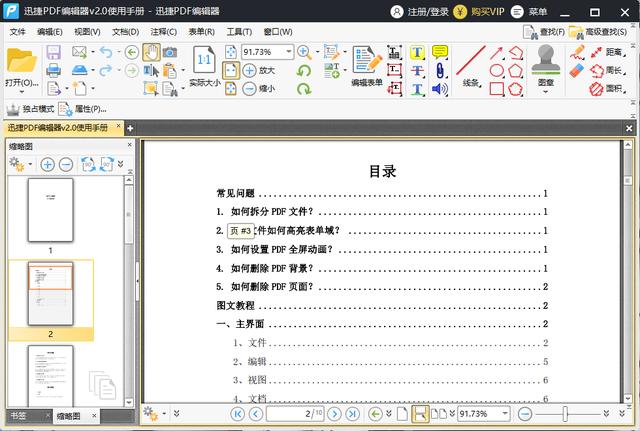This screenshot has height=431, width=640.
Task: Expand the thumbnail panel options gear dropdown
Action: coord(30,164)
